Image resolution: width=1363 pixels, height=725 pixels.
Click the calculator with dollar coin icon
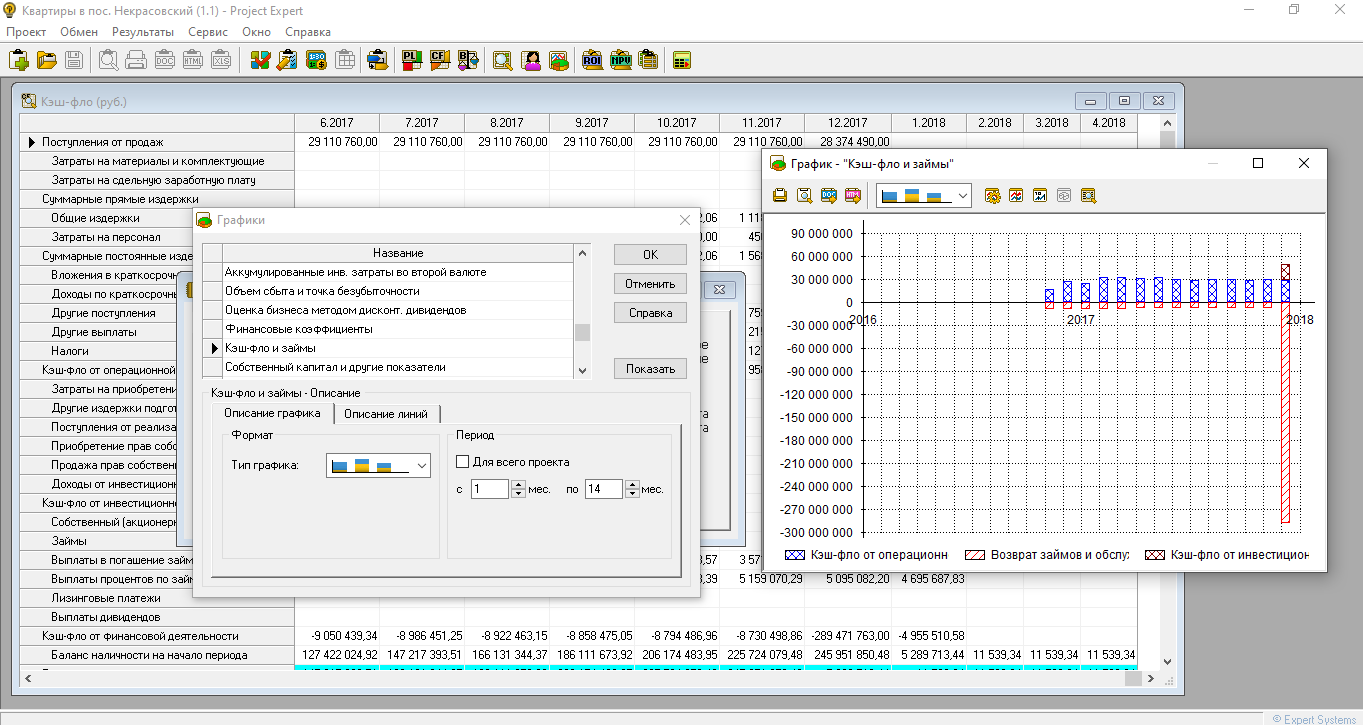317,60
